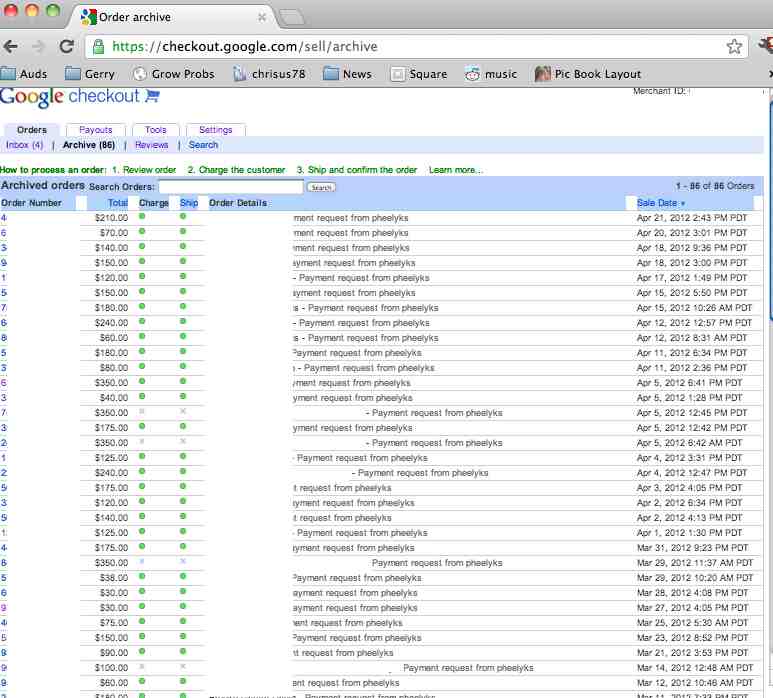Viewport: 773px width, 698px height.
Task: Open the Tools tab
Action: pyautogui.click(x=155, y=130)
